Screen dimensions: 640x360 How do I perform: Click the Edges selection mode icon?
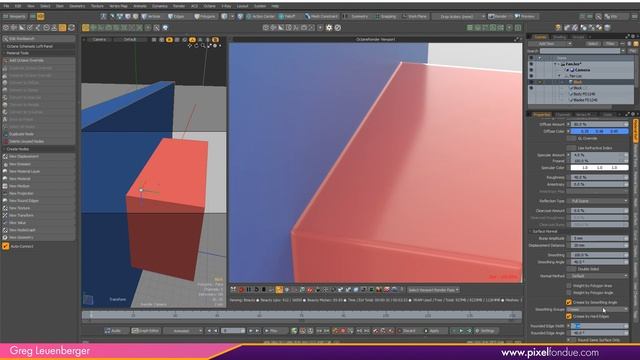(x=170, y=17)
